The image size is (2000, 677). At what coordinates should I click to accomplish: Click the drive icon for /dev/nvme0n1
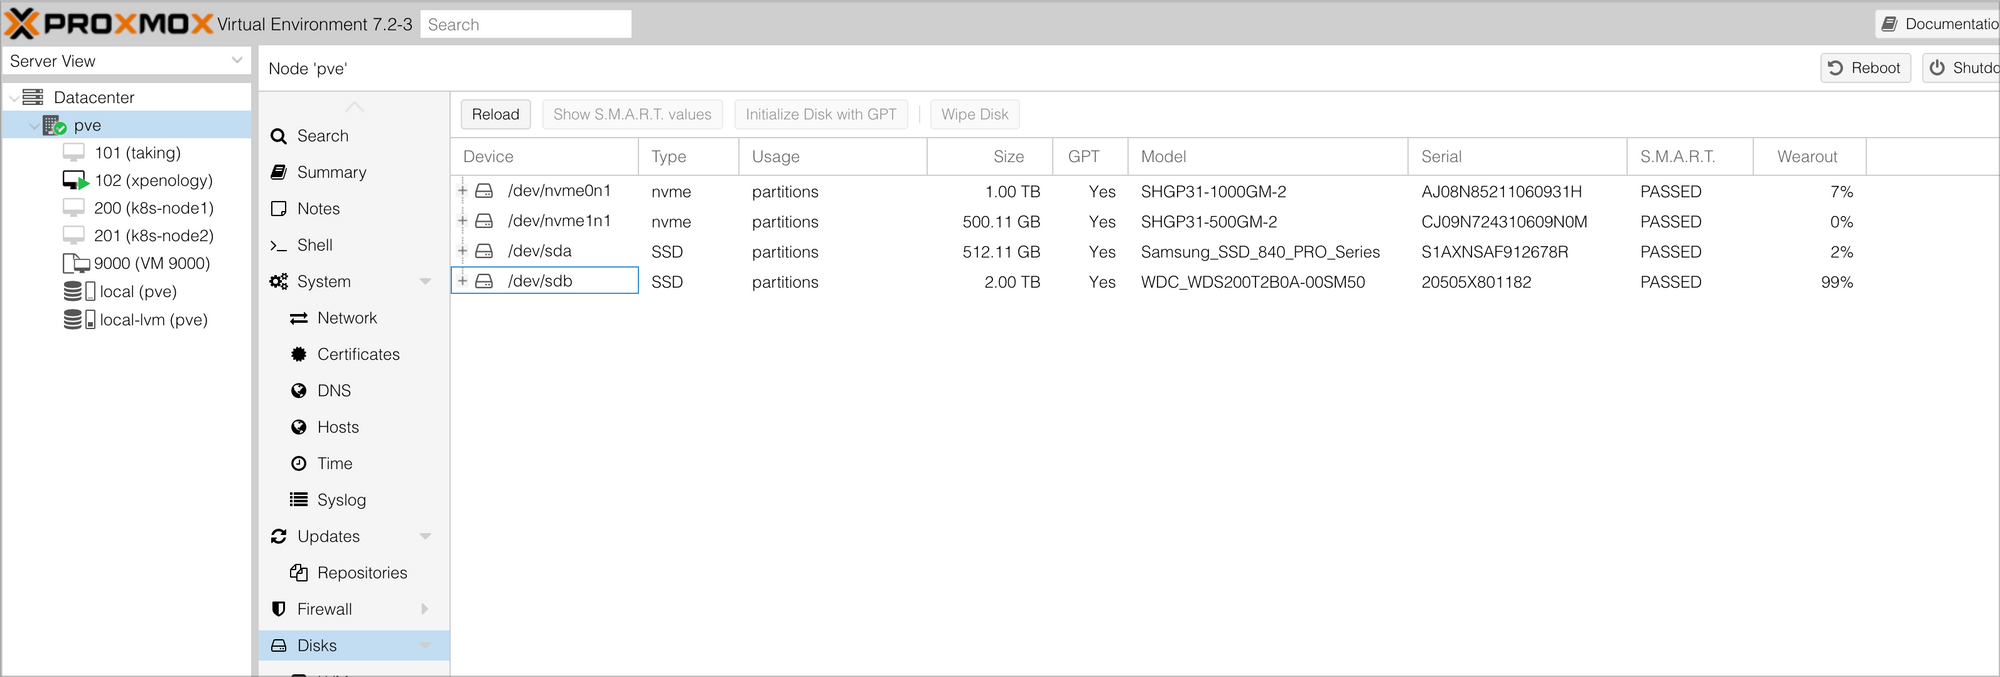point(484,190)
